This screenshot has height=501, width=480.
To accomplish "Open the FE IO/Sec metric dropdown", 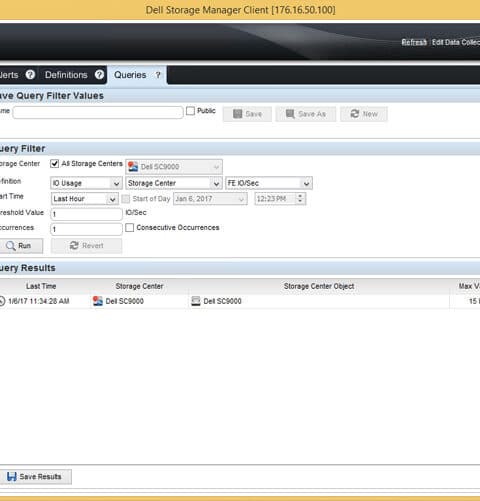I will (269, 183).
